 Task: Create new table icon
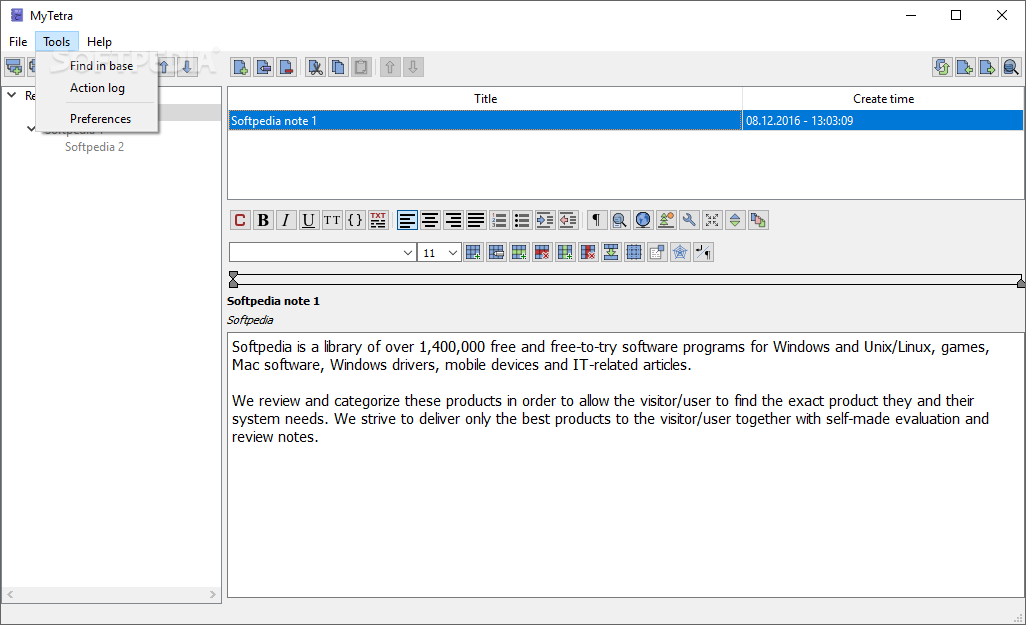tap(473, 252)
